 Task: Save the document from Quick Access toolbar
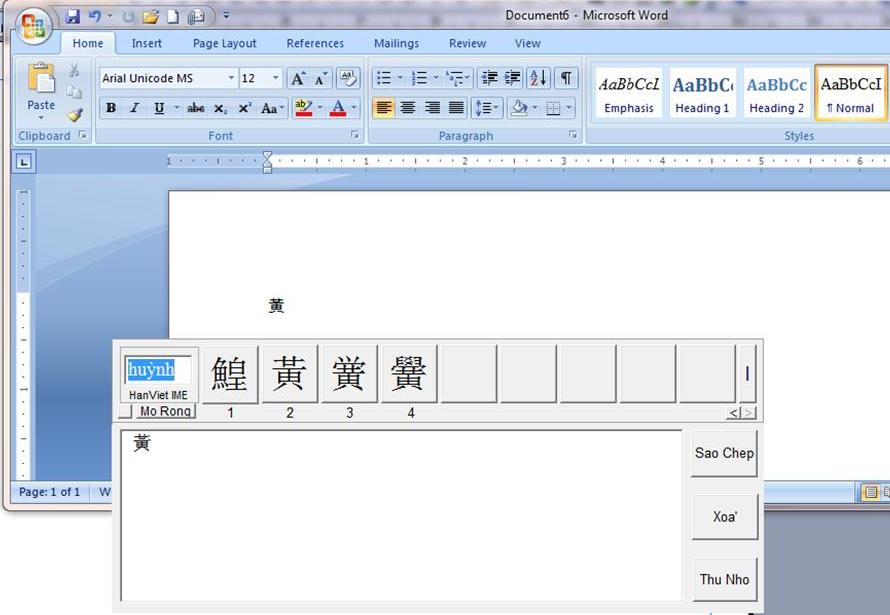click(72, 16)
